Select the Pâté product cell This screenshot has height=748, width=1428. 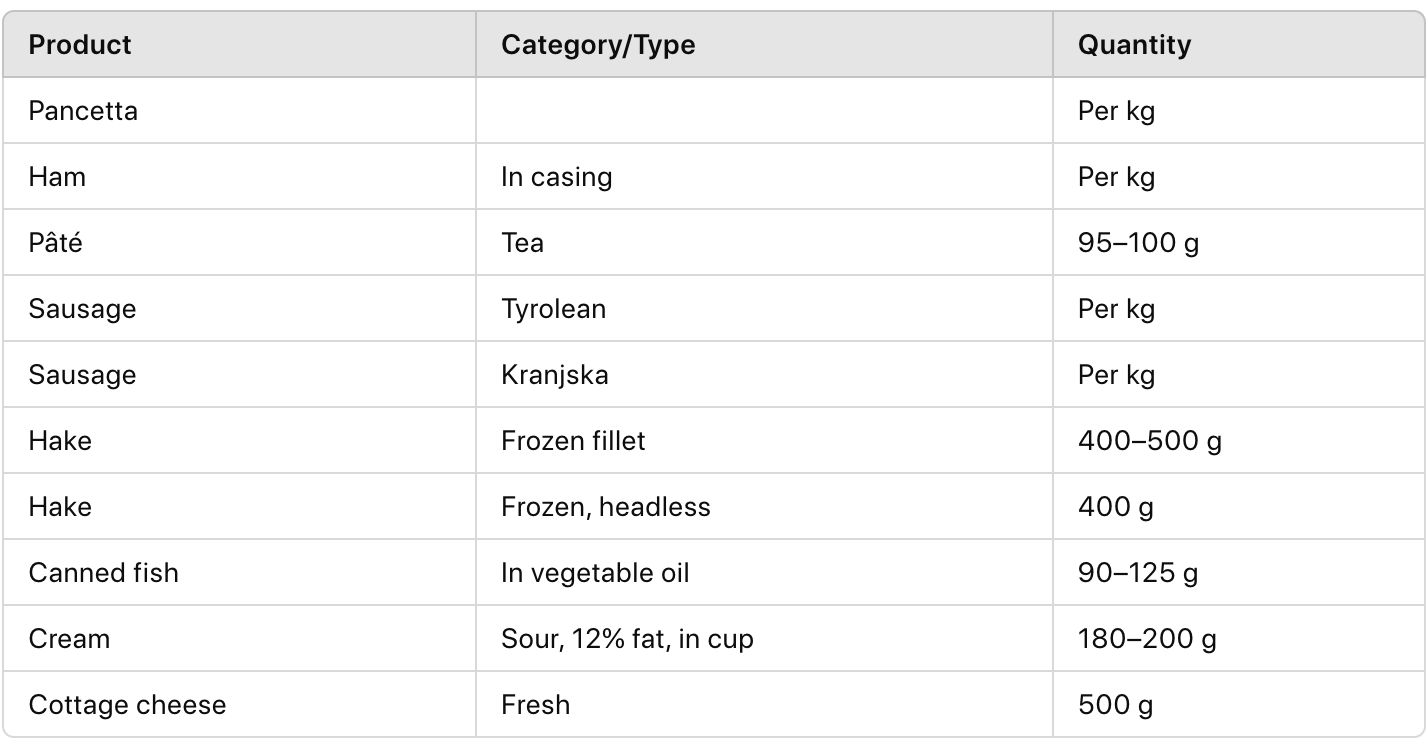coord(55,243)
